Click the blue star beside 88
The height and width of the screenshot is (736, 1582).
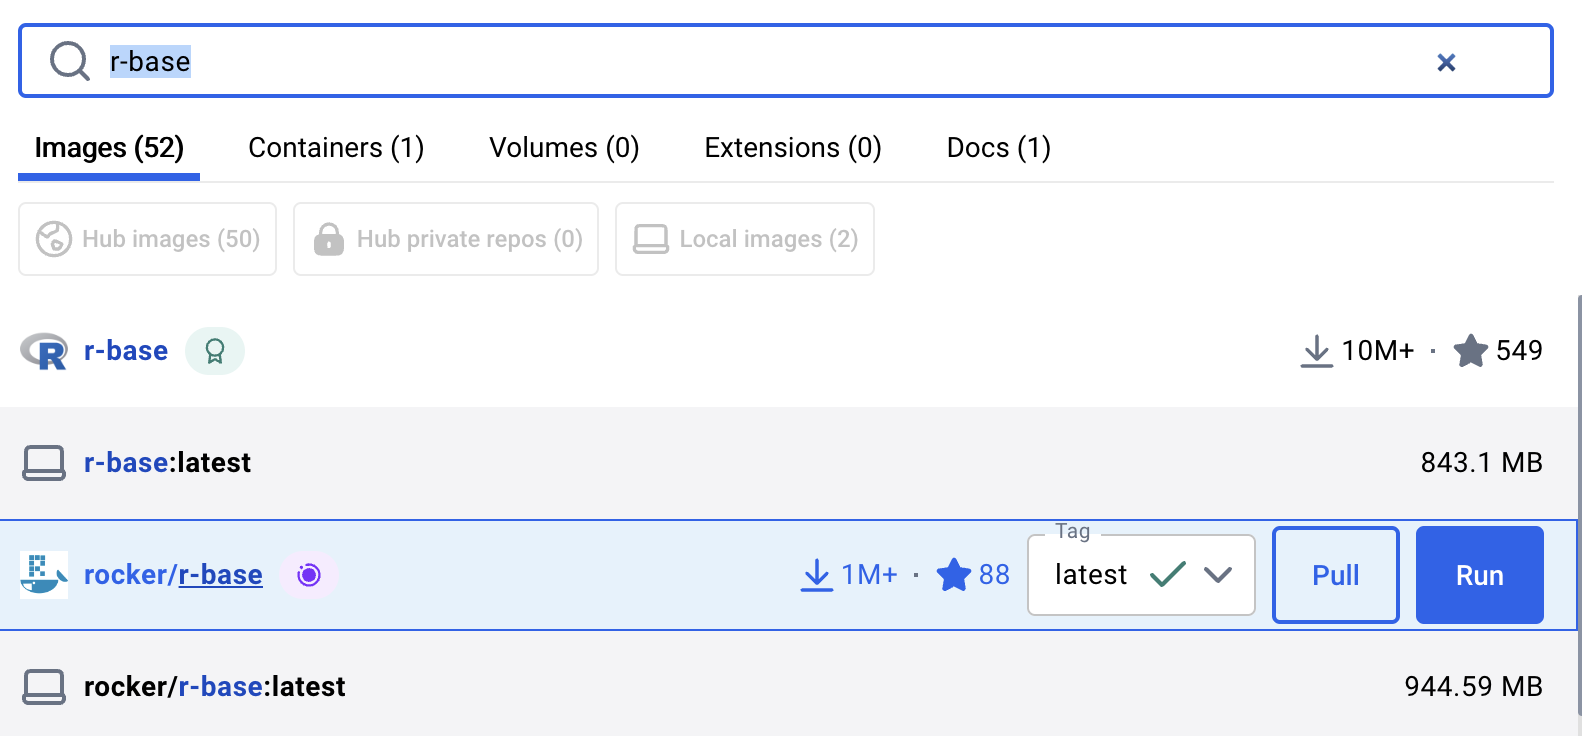point(953,575)
